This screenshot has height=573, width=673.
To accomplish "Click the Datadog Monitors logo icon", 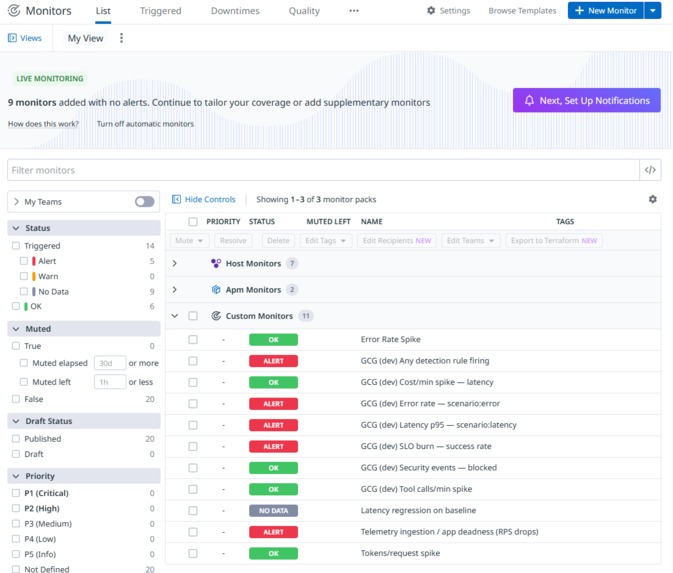I will [x=14, y=10].
